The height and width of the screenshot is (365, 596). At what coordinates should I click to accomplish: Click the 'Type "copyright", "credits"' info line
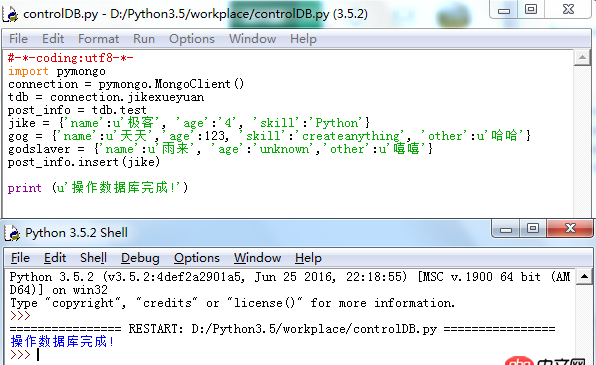pyautogui.click(x=232, y=303)
